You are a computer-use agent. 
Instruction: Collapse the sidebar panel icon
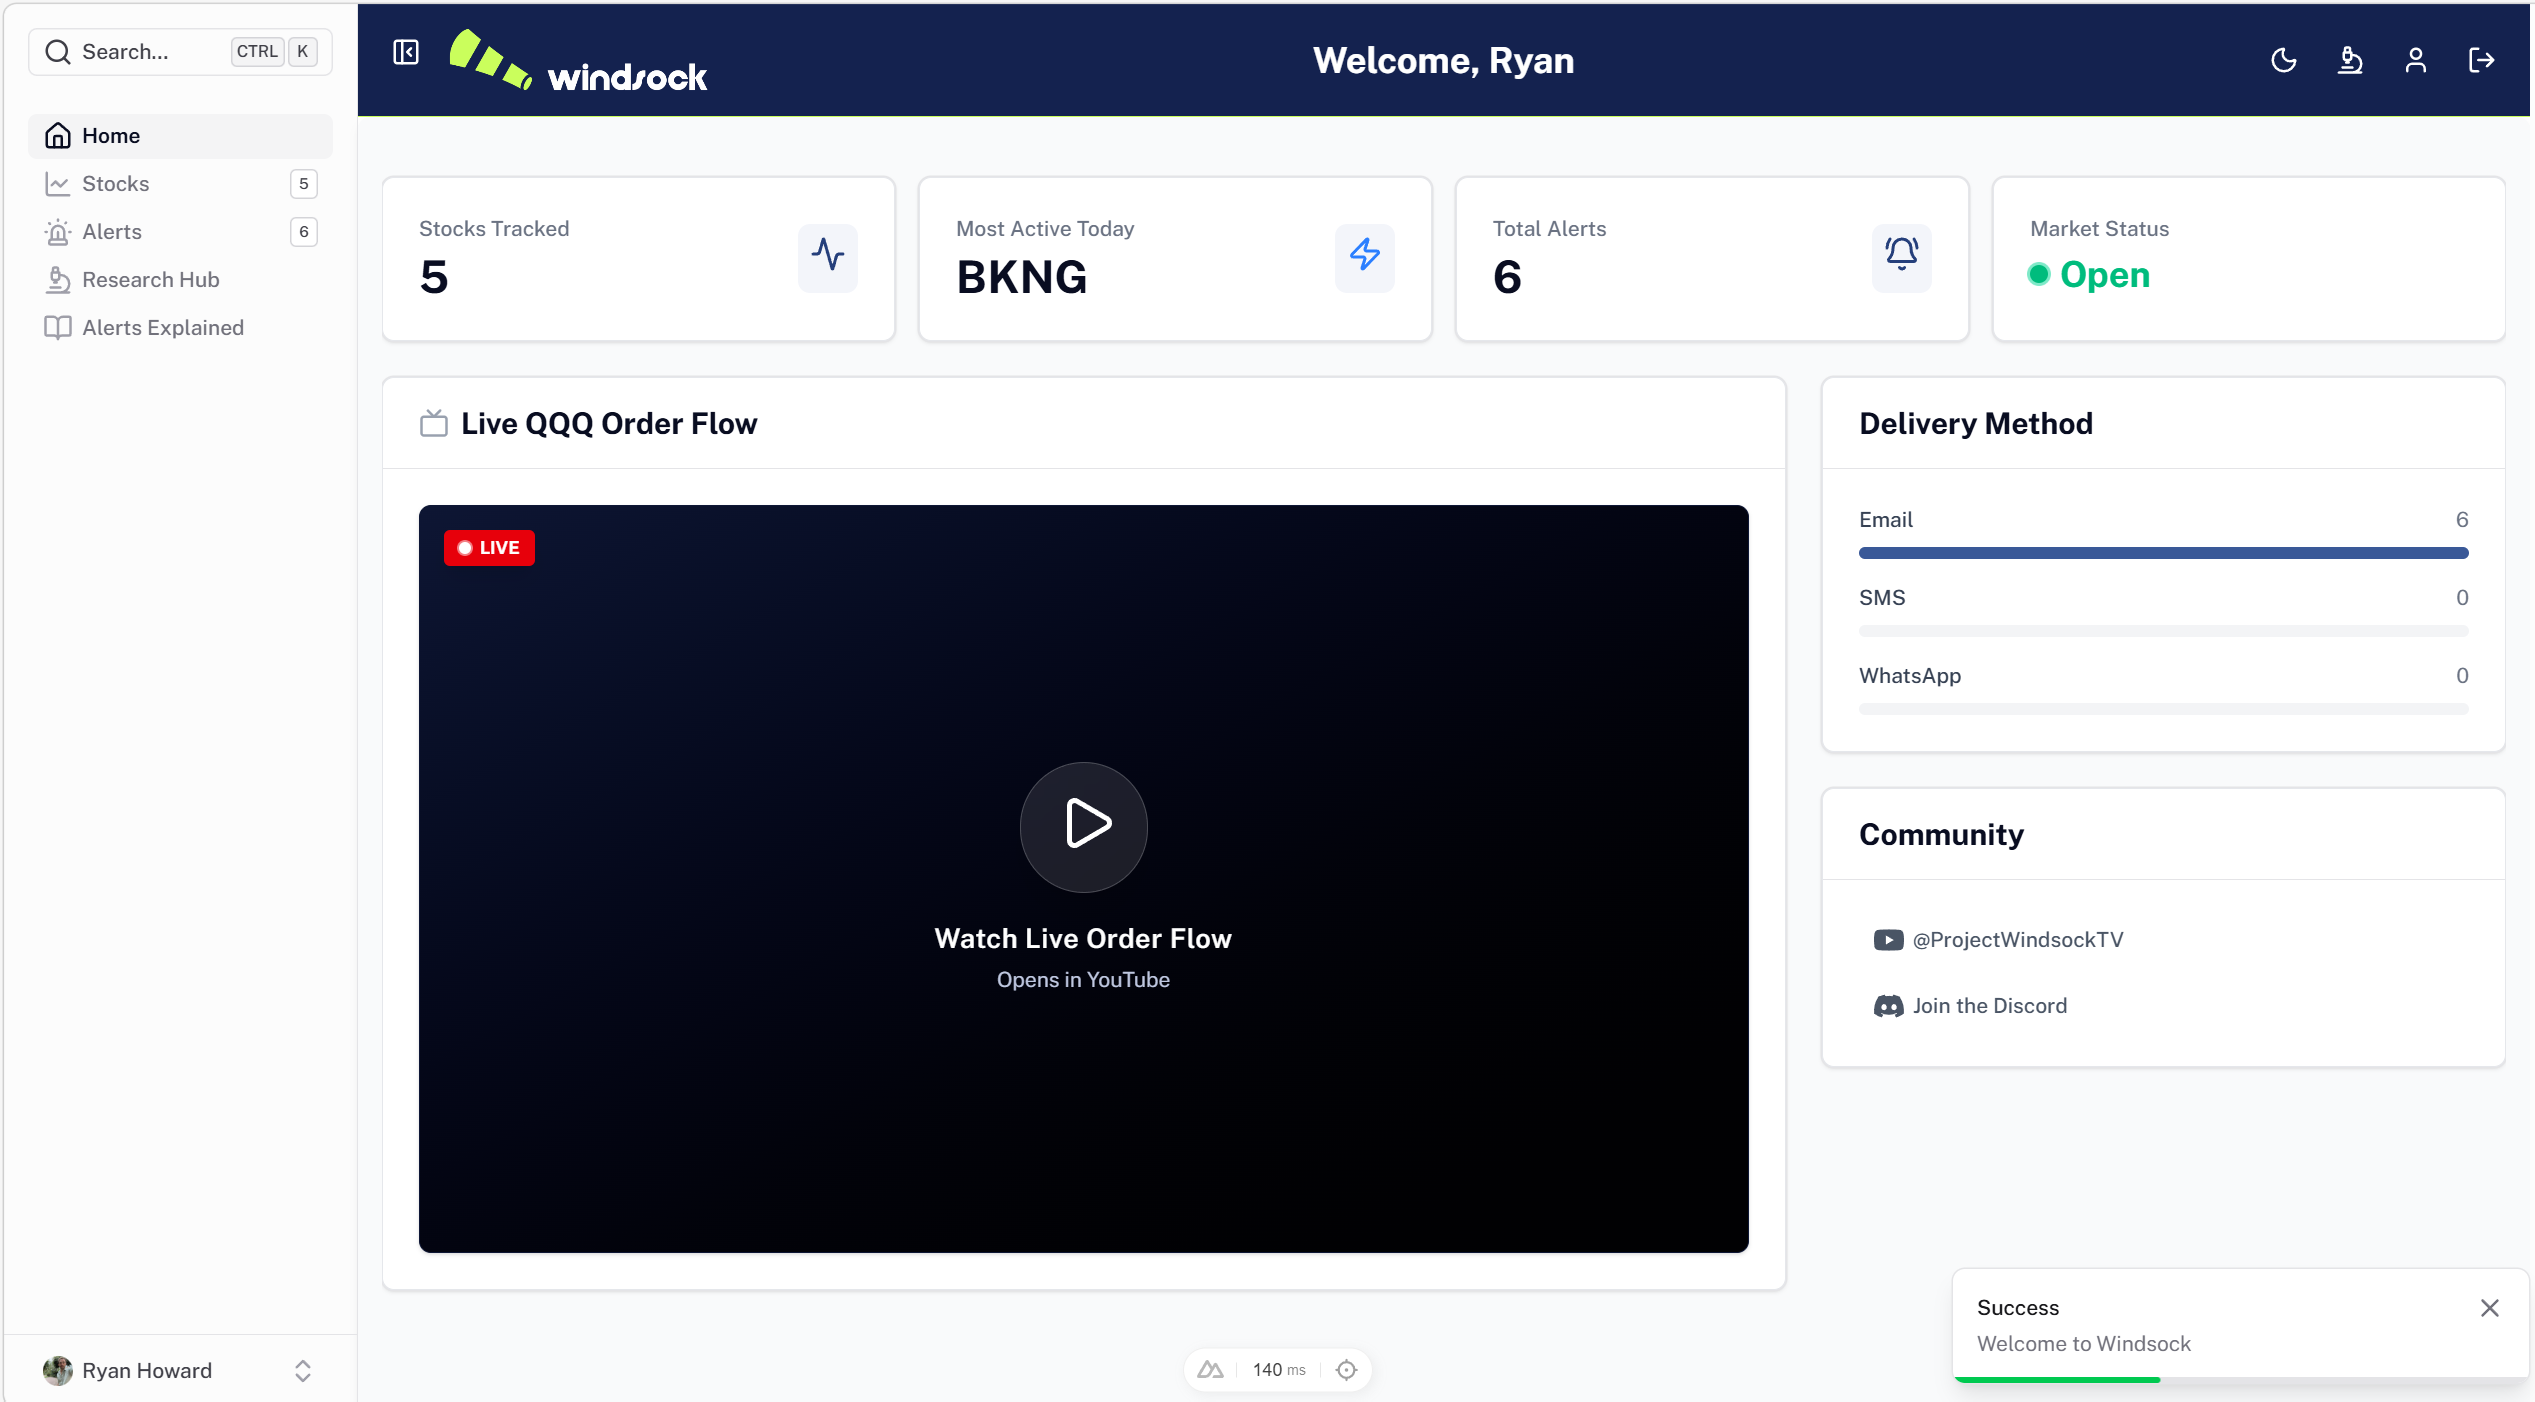(x=406, y=52)
